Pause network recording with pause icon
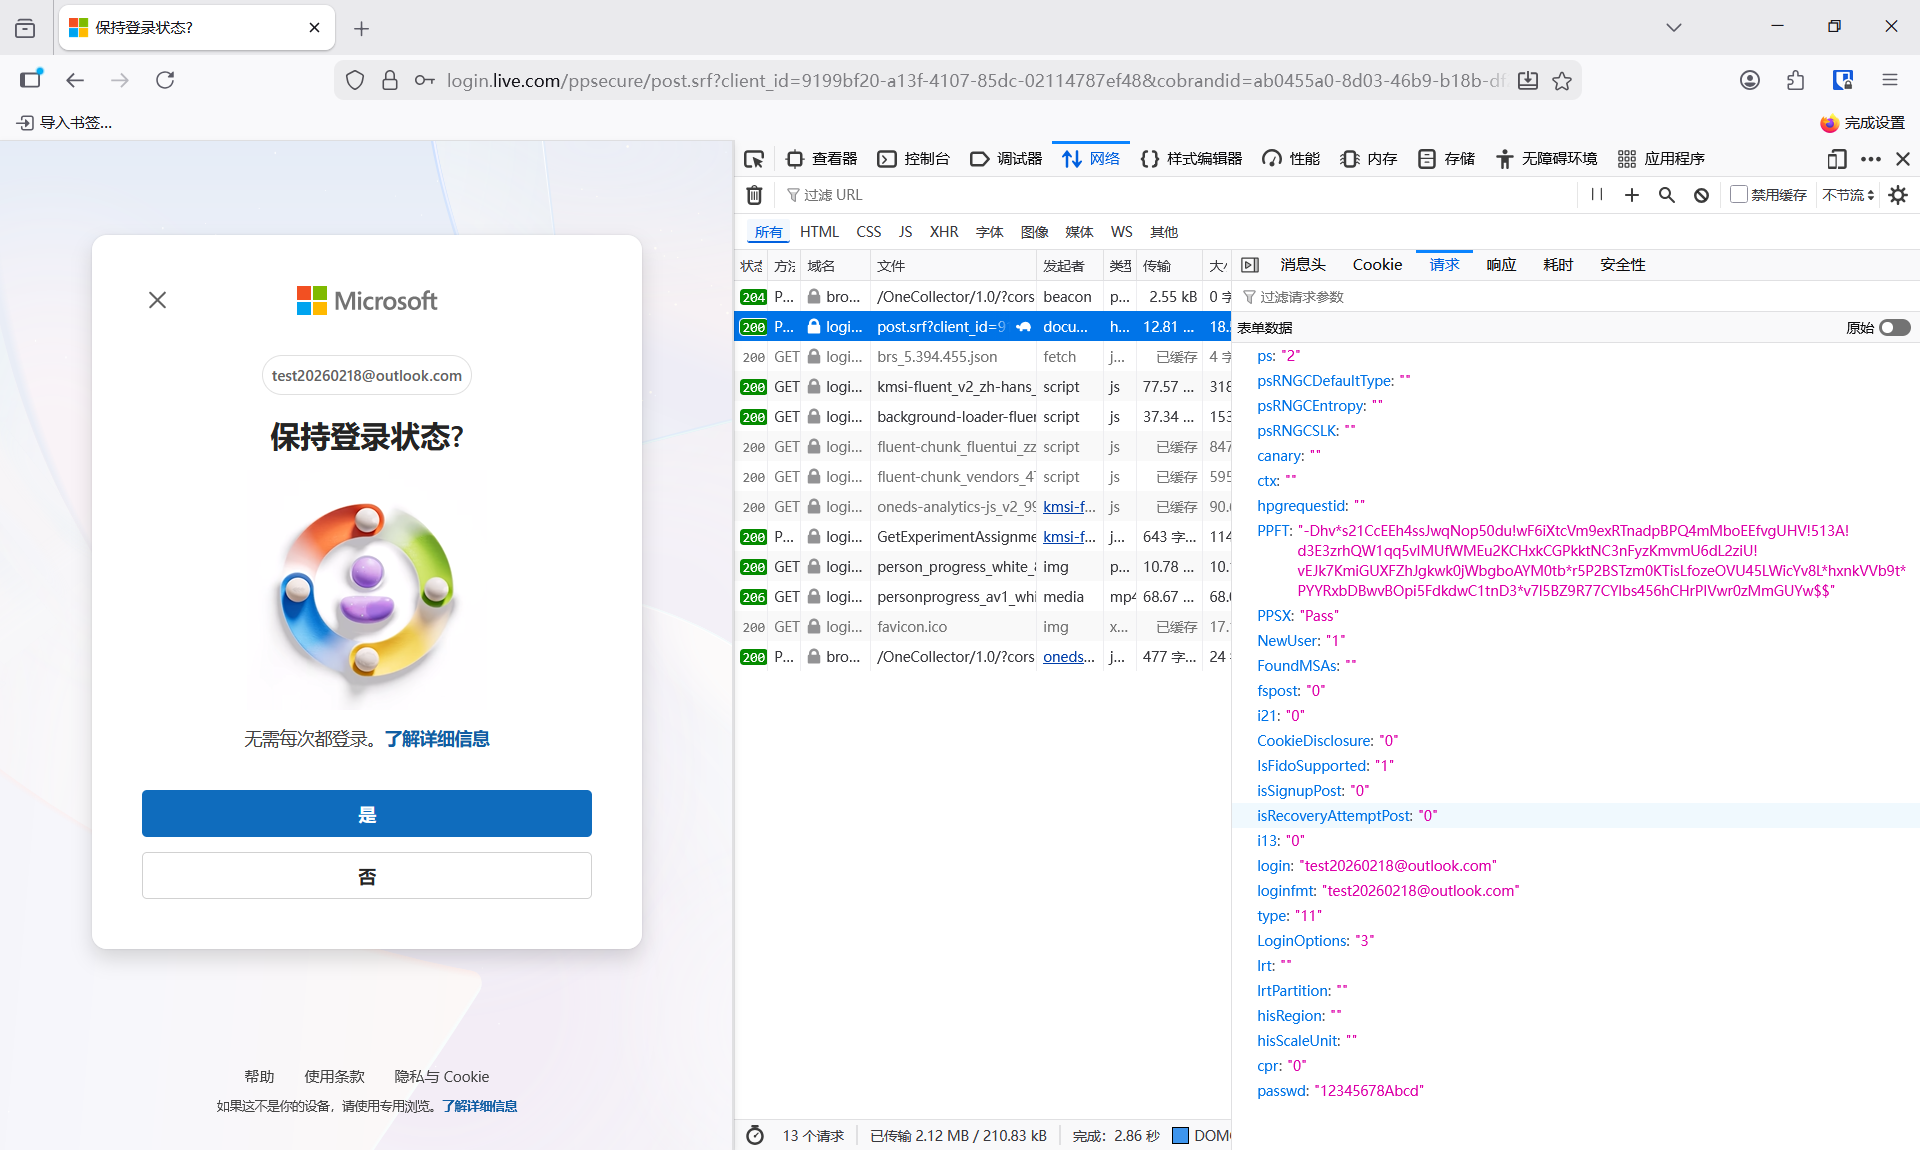Image resolution: width=1920 pixels, height=1150 pixels. (1597, 195)
